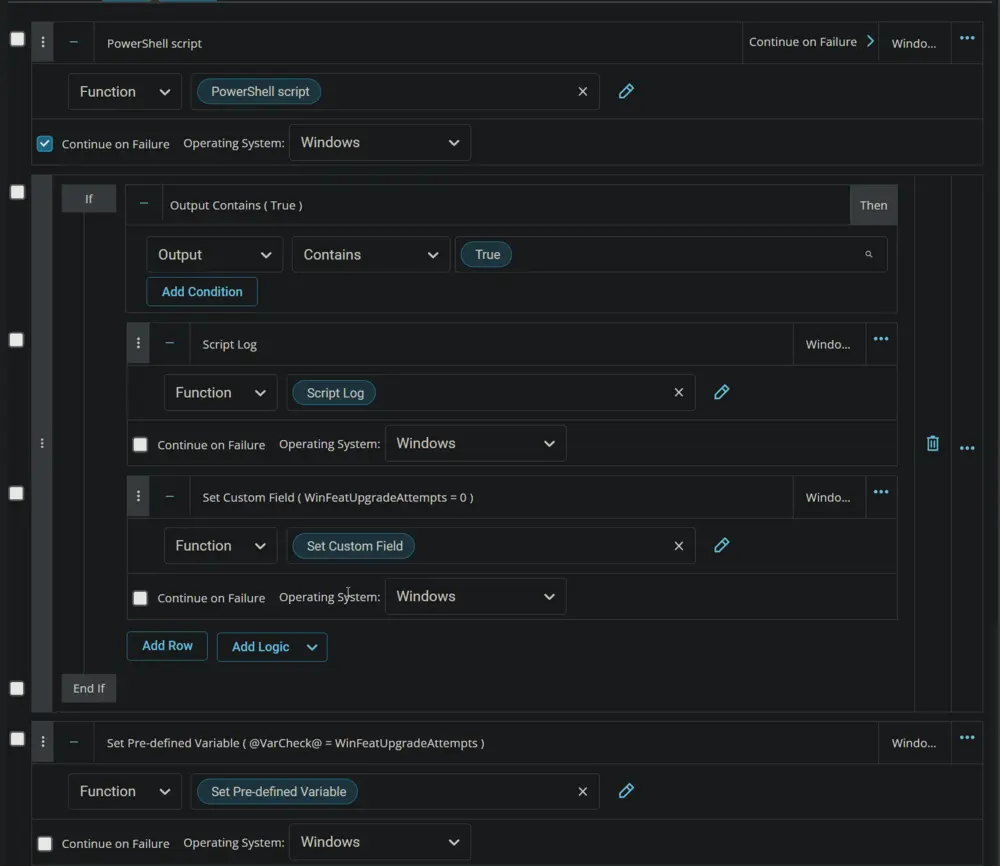Edit the Set Custom Field function pencil icon
Viewport: 1000px width, 866px height.
(x=721, y=545)
